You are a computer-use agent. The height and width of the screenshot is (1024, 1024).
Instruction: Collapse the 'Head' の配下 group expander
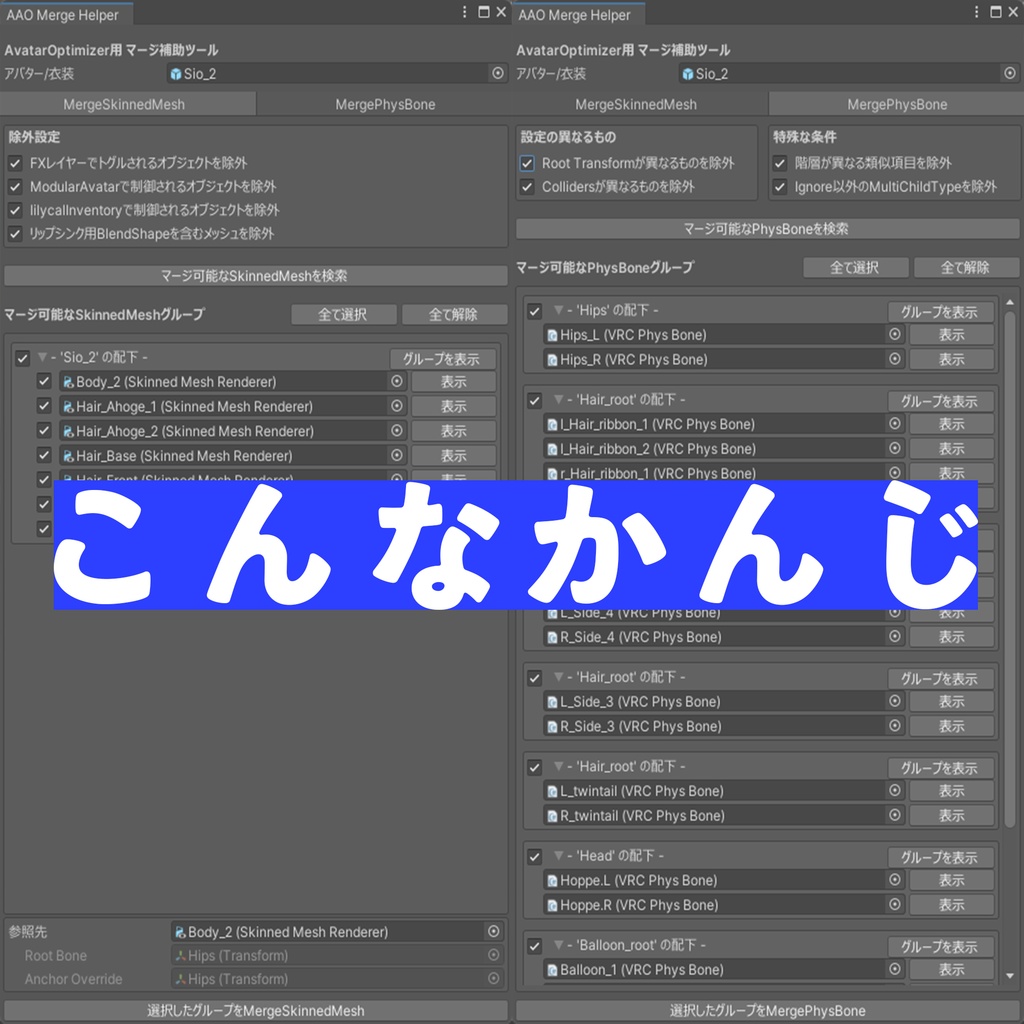click(x=558, y=856)
